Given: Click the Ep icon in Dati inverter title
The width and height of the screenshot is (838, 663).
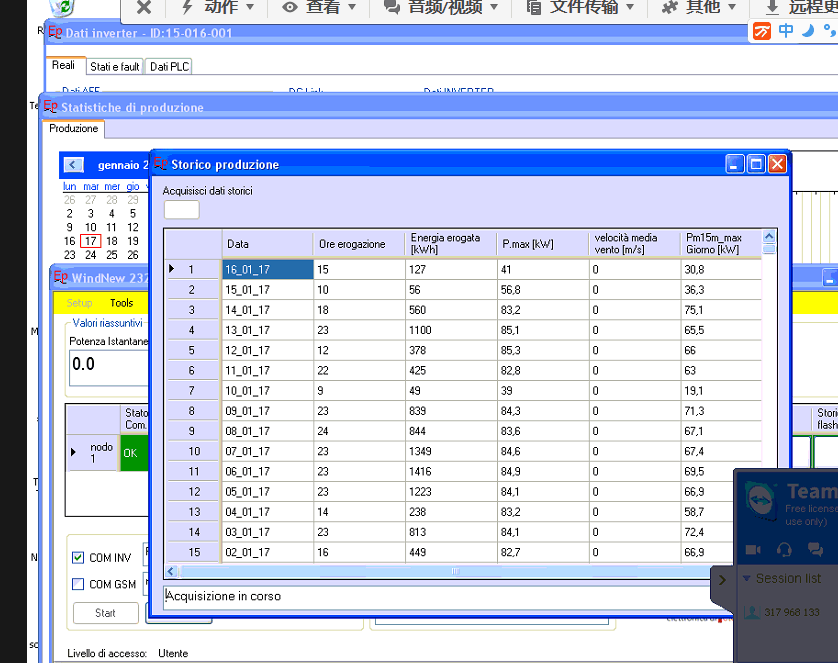Looking at the screenshot, I should [56, 32].
